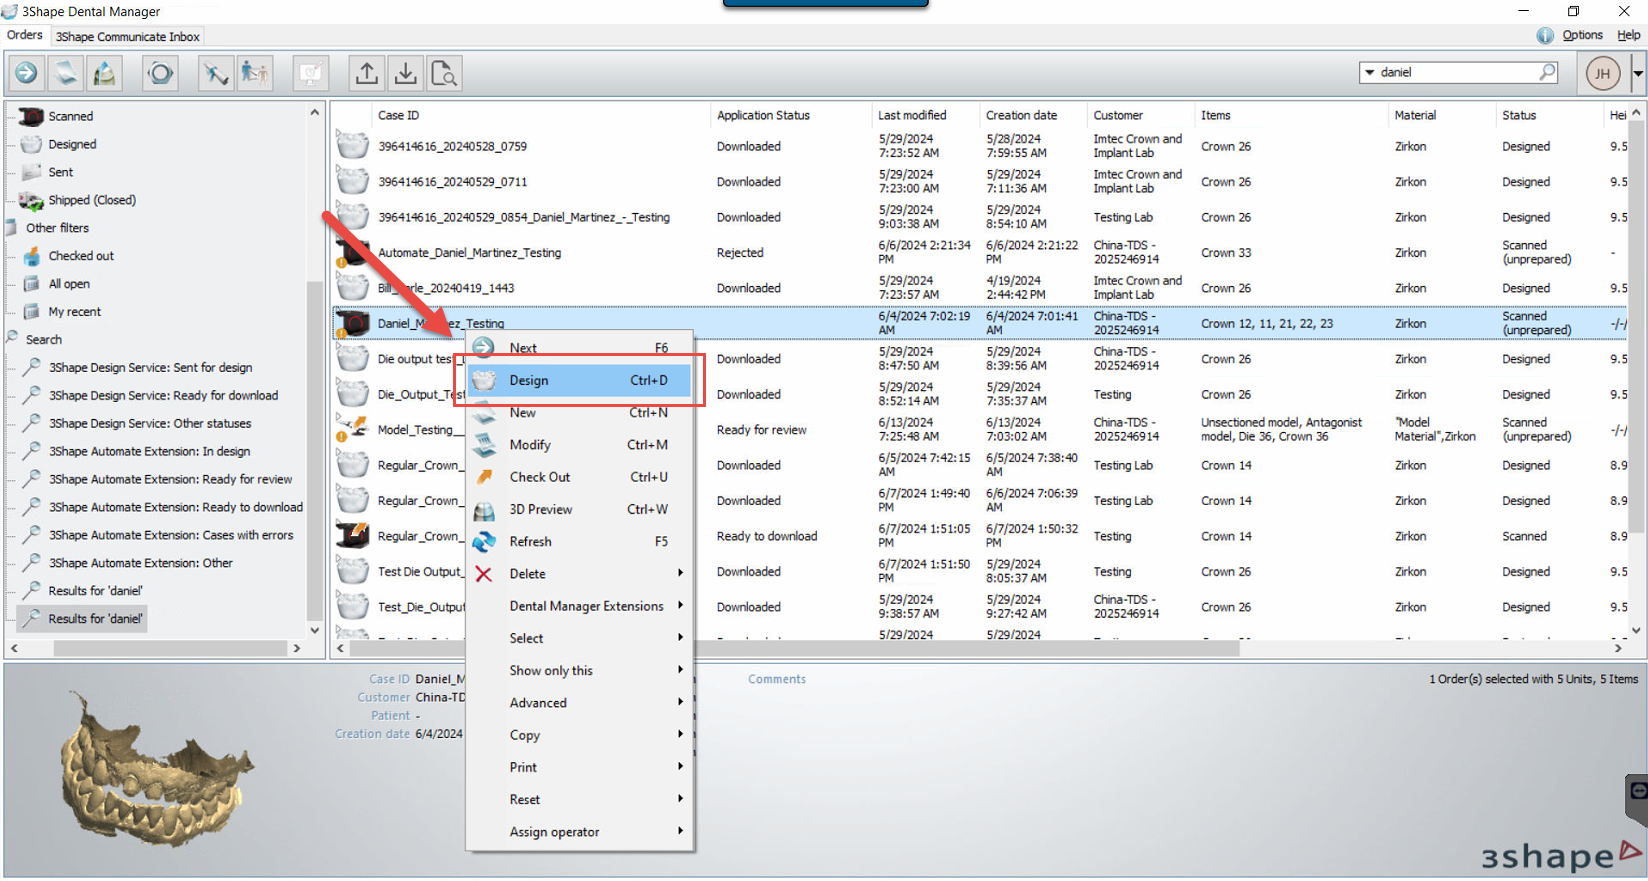Image resolution: width=1648 pixels, height=881 pixels.
Task: Click the upload arrow toolbar icon
Action: coord(367,73)
